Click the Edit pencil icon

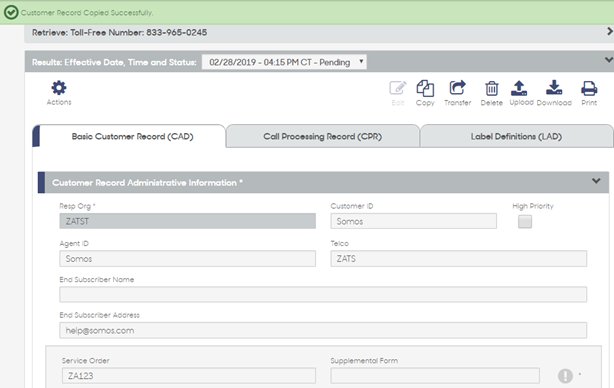point(397,88)
